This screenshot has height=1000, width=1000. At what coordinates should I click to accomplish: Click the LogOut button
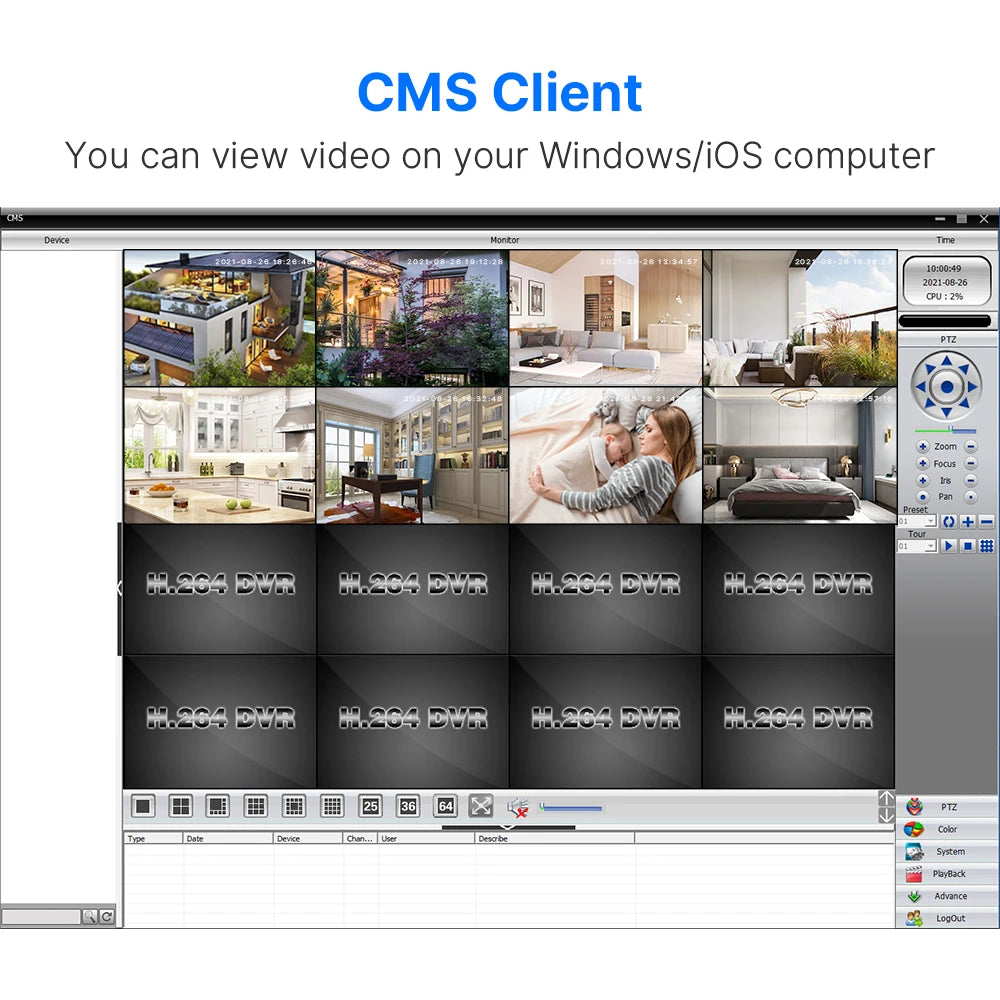[947, 918]
